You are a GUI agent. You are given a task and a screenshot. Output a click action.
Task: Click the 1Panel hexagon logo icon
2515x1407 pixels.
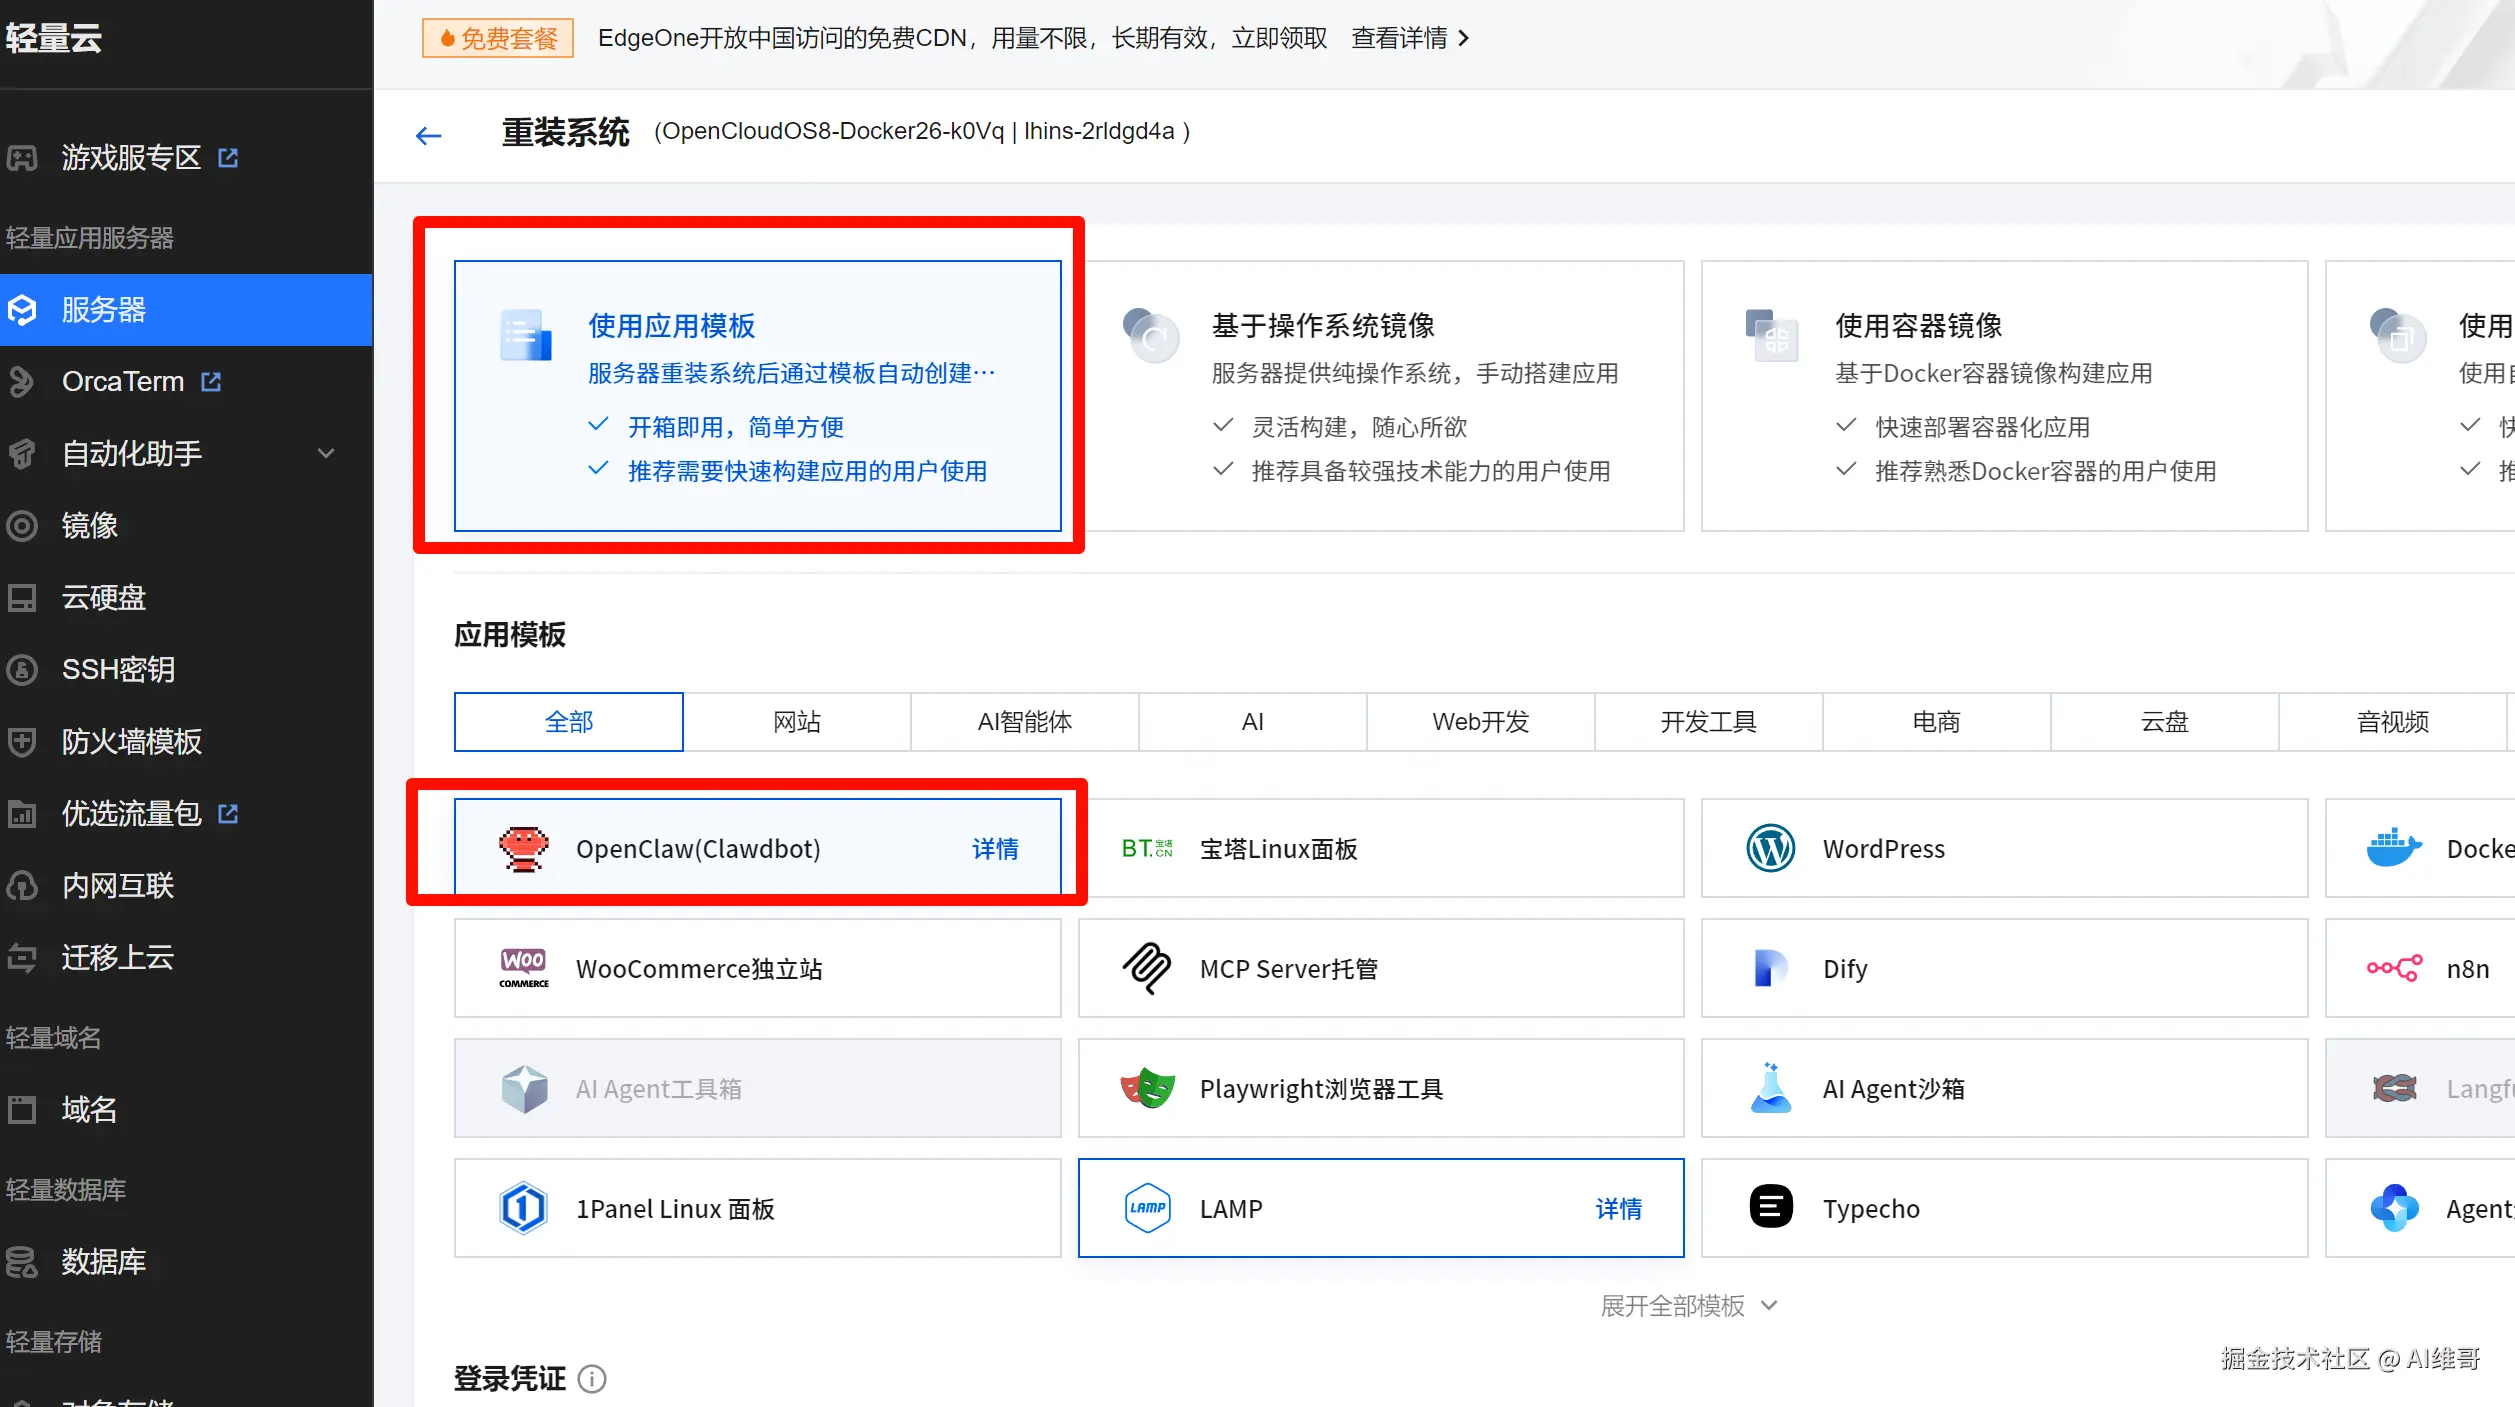(x=523, y=1208)
